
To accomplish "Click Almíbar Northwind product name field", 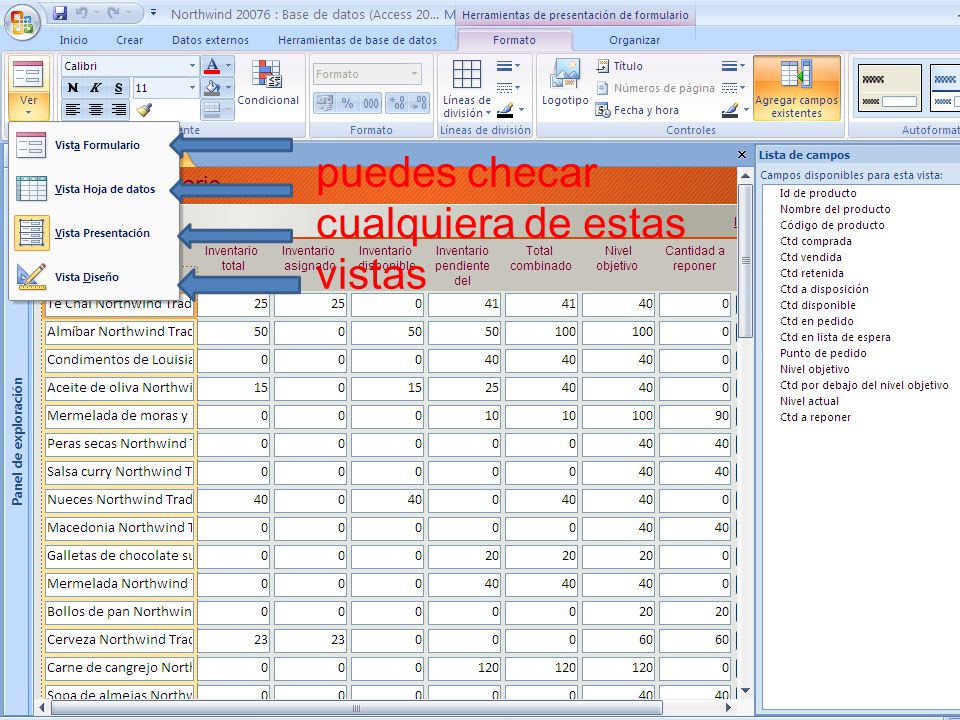I will click(x=119, y=332).
